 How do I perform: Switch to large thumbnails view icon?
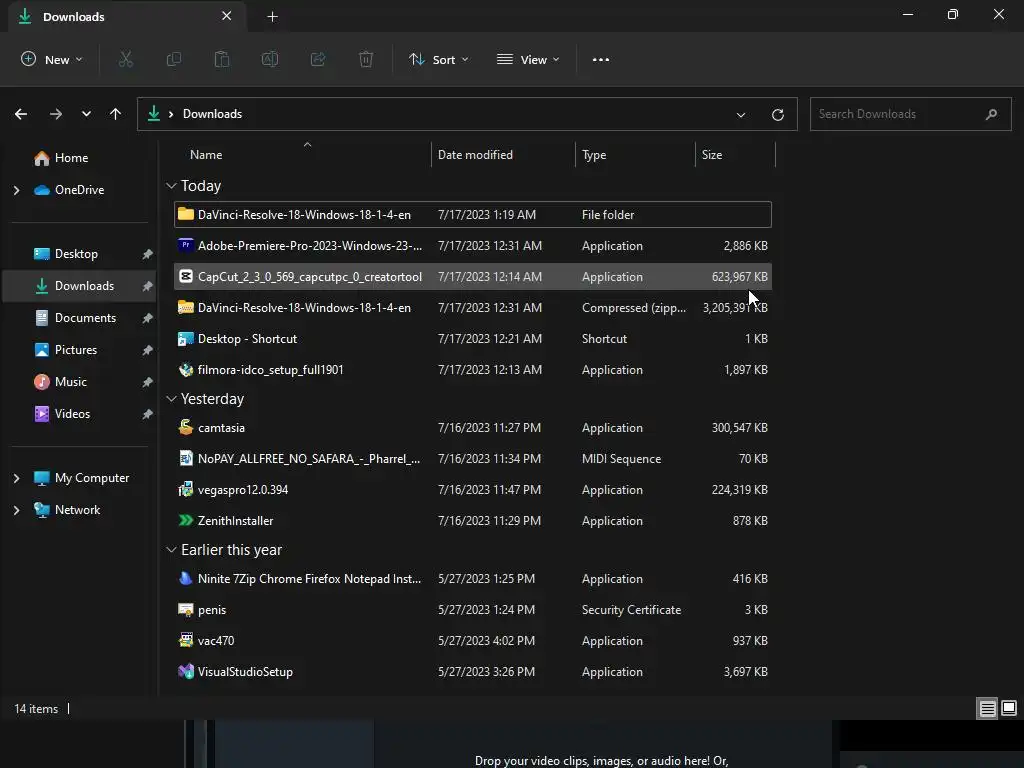[x=1009, y=708]
